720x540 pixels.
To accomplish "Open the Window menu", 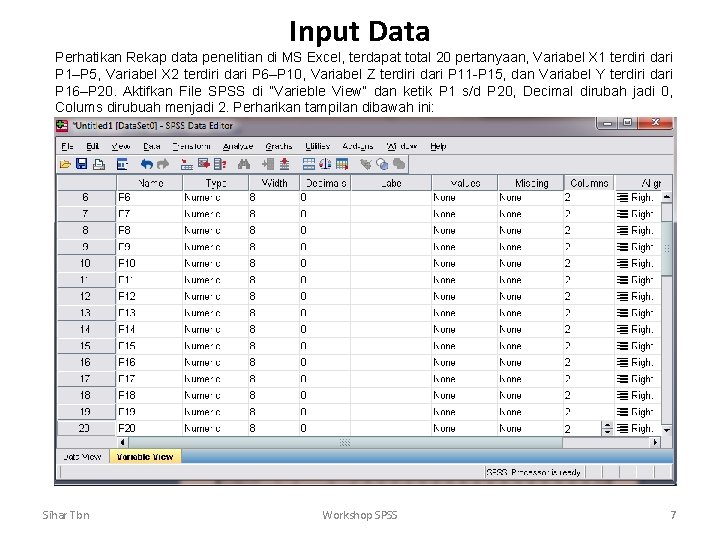I will pyautogui.click(x=402, y=146).
